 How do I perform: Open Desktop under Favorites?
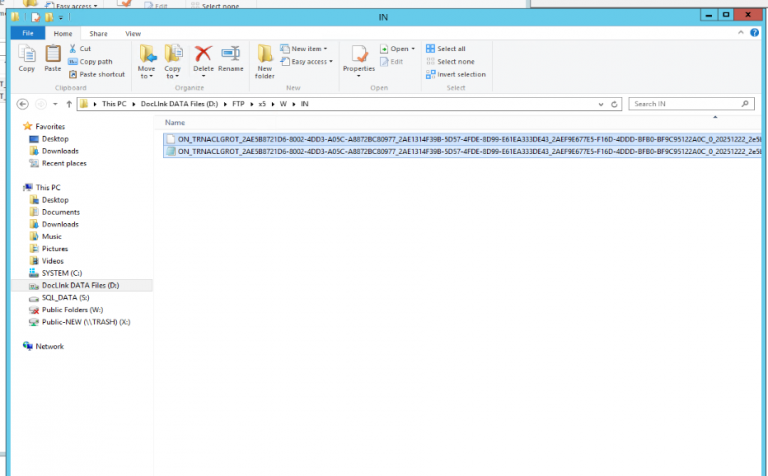(x=55, y=139)
